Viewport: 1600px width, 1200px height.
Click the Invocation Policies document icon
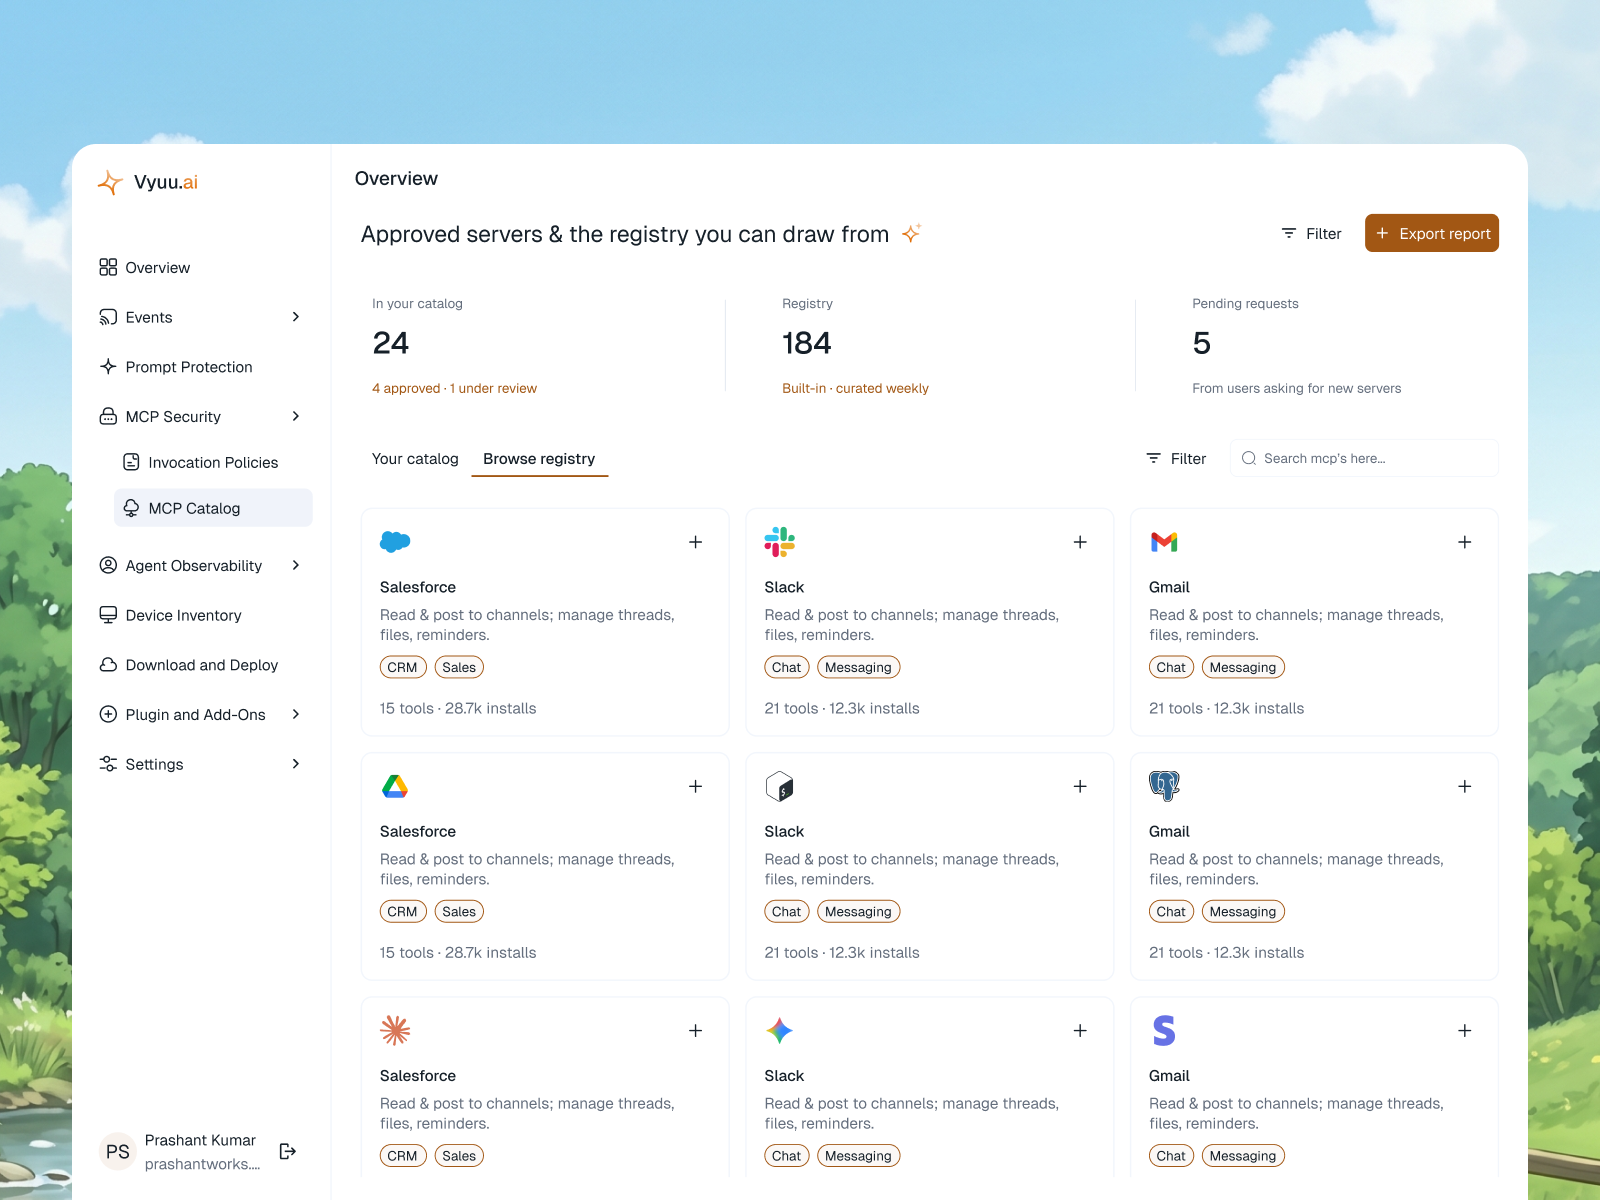[x=131, y=462]
